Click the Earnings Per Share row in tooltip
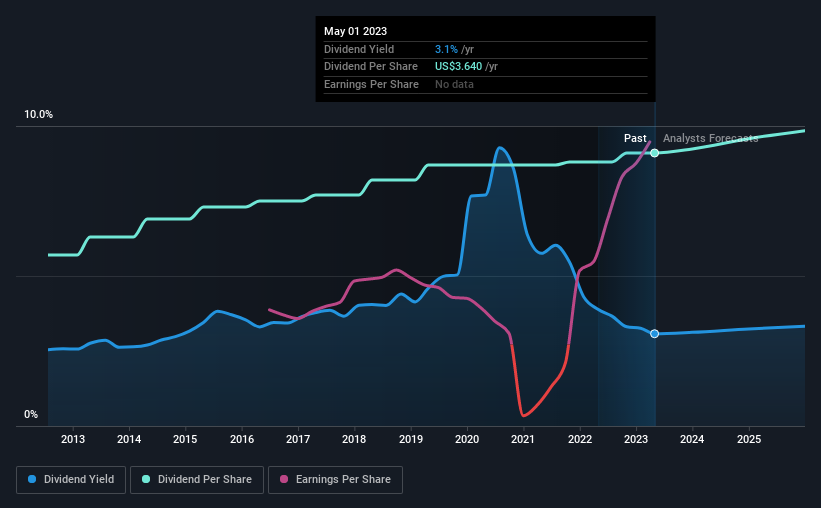 pos(485,84)
